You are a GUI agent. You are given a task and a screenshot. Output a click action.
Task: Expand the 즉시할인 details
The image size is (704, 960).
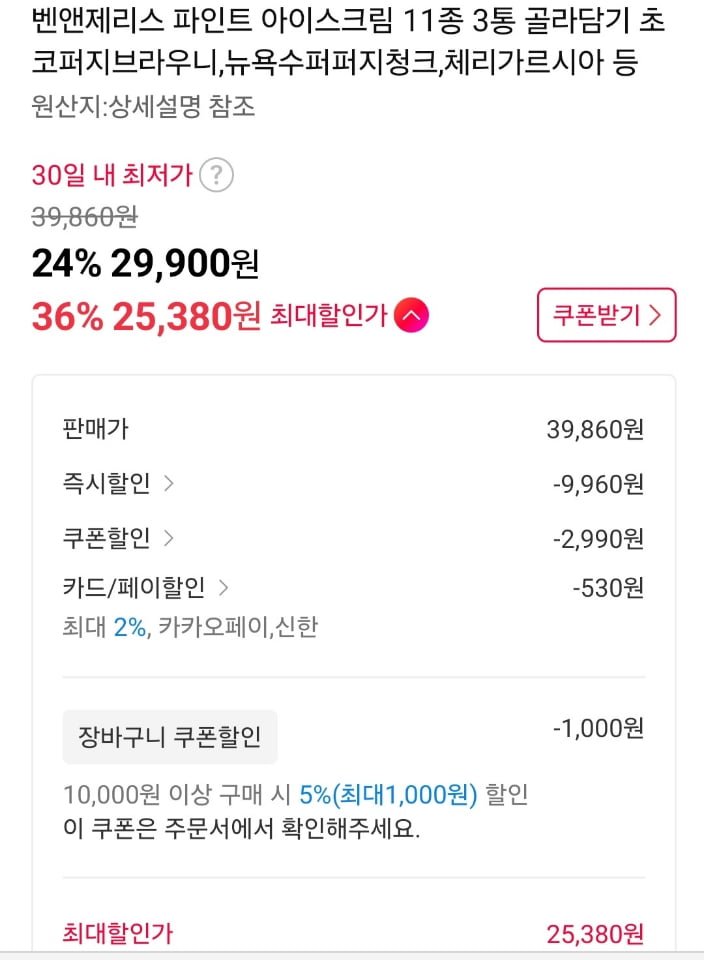pos(168,484)
